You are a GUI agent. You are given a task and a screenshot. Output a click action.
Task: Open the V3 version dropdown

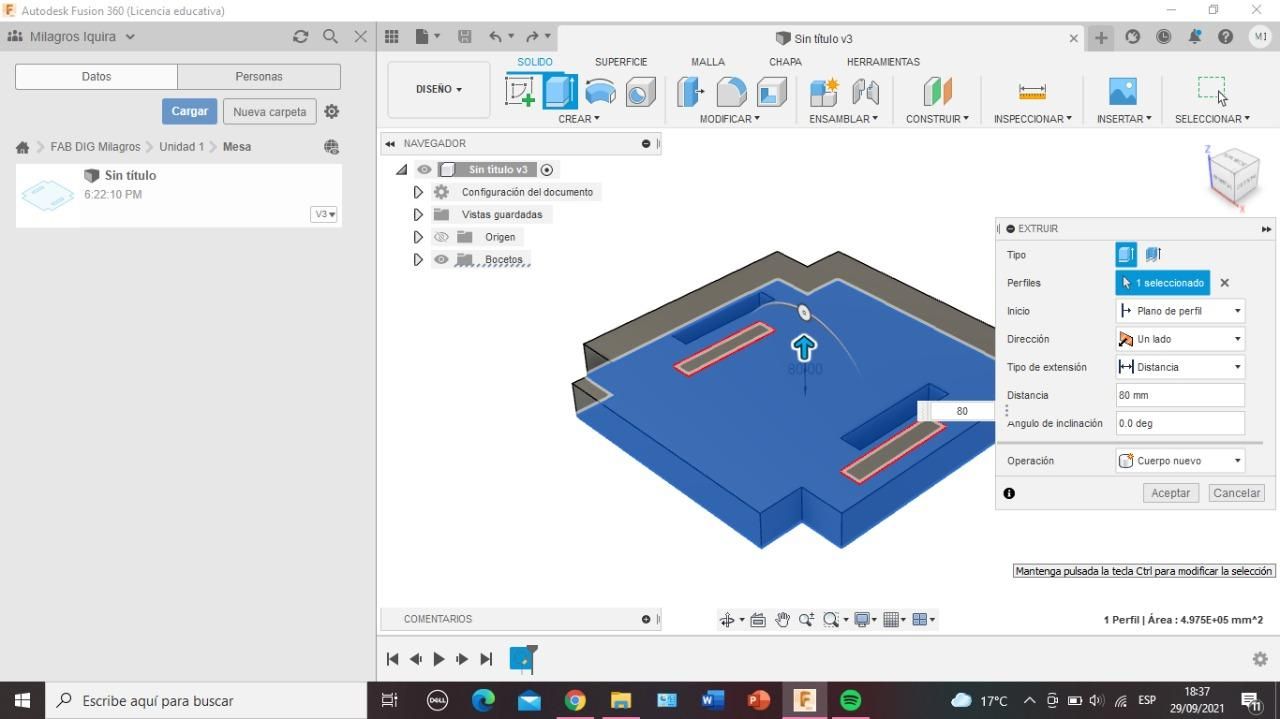(x=323, y=214)
